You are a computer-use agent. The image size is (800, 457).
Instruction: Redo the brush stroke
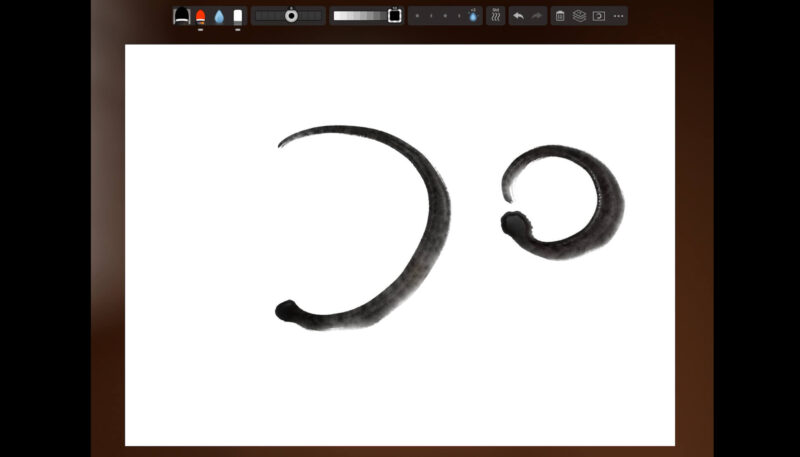[x=537, y=16]
